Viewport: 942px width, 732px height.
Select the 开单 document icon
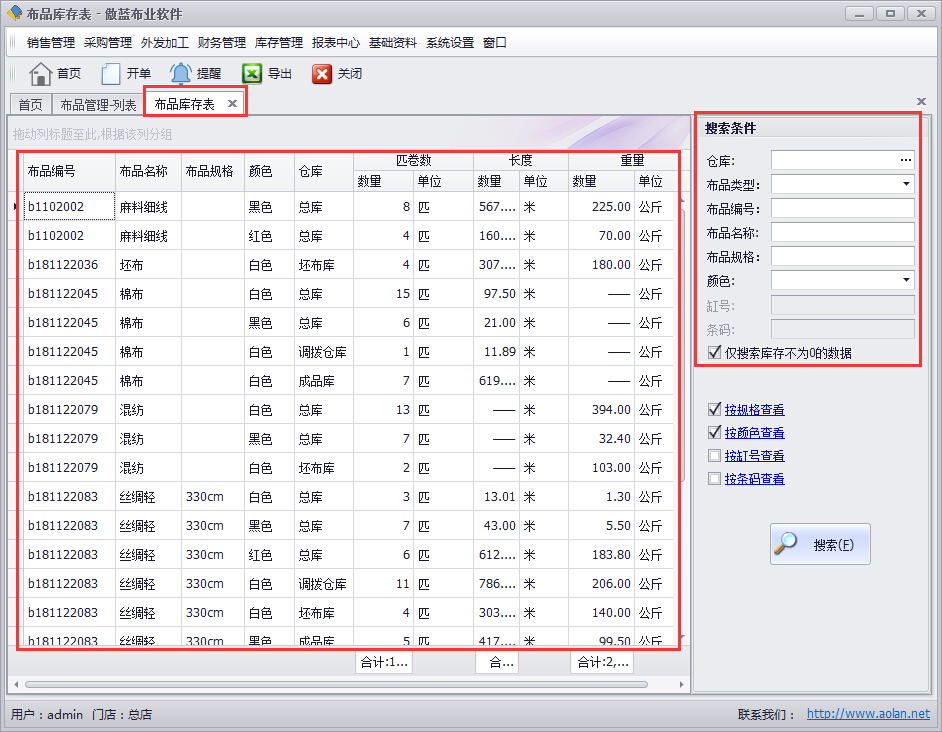(x=112, y=71)
